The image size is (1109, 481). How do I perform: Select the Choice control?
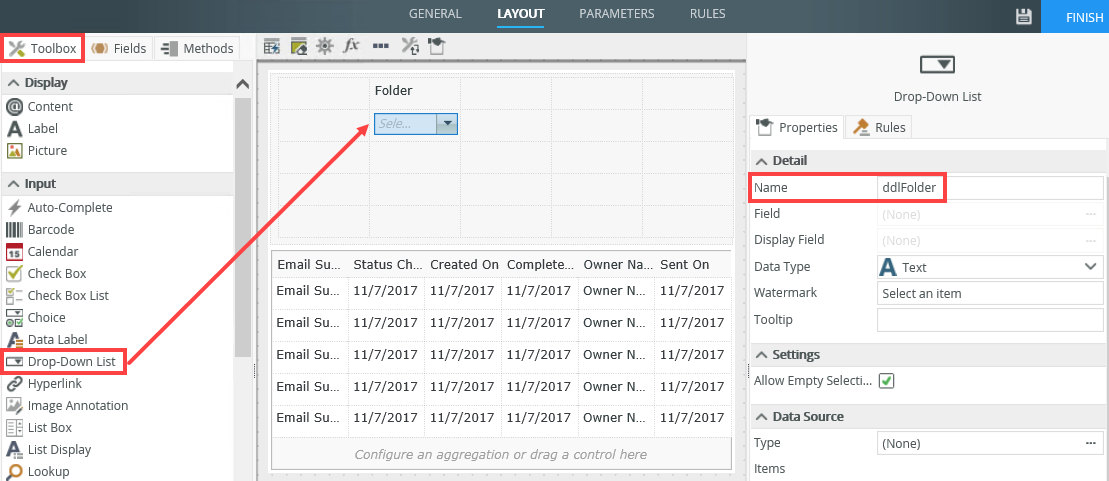(47, 318)
